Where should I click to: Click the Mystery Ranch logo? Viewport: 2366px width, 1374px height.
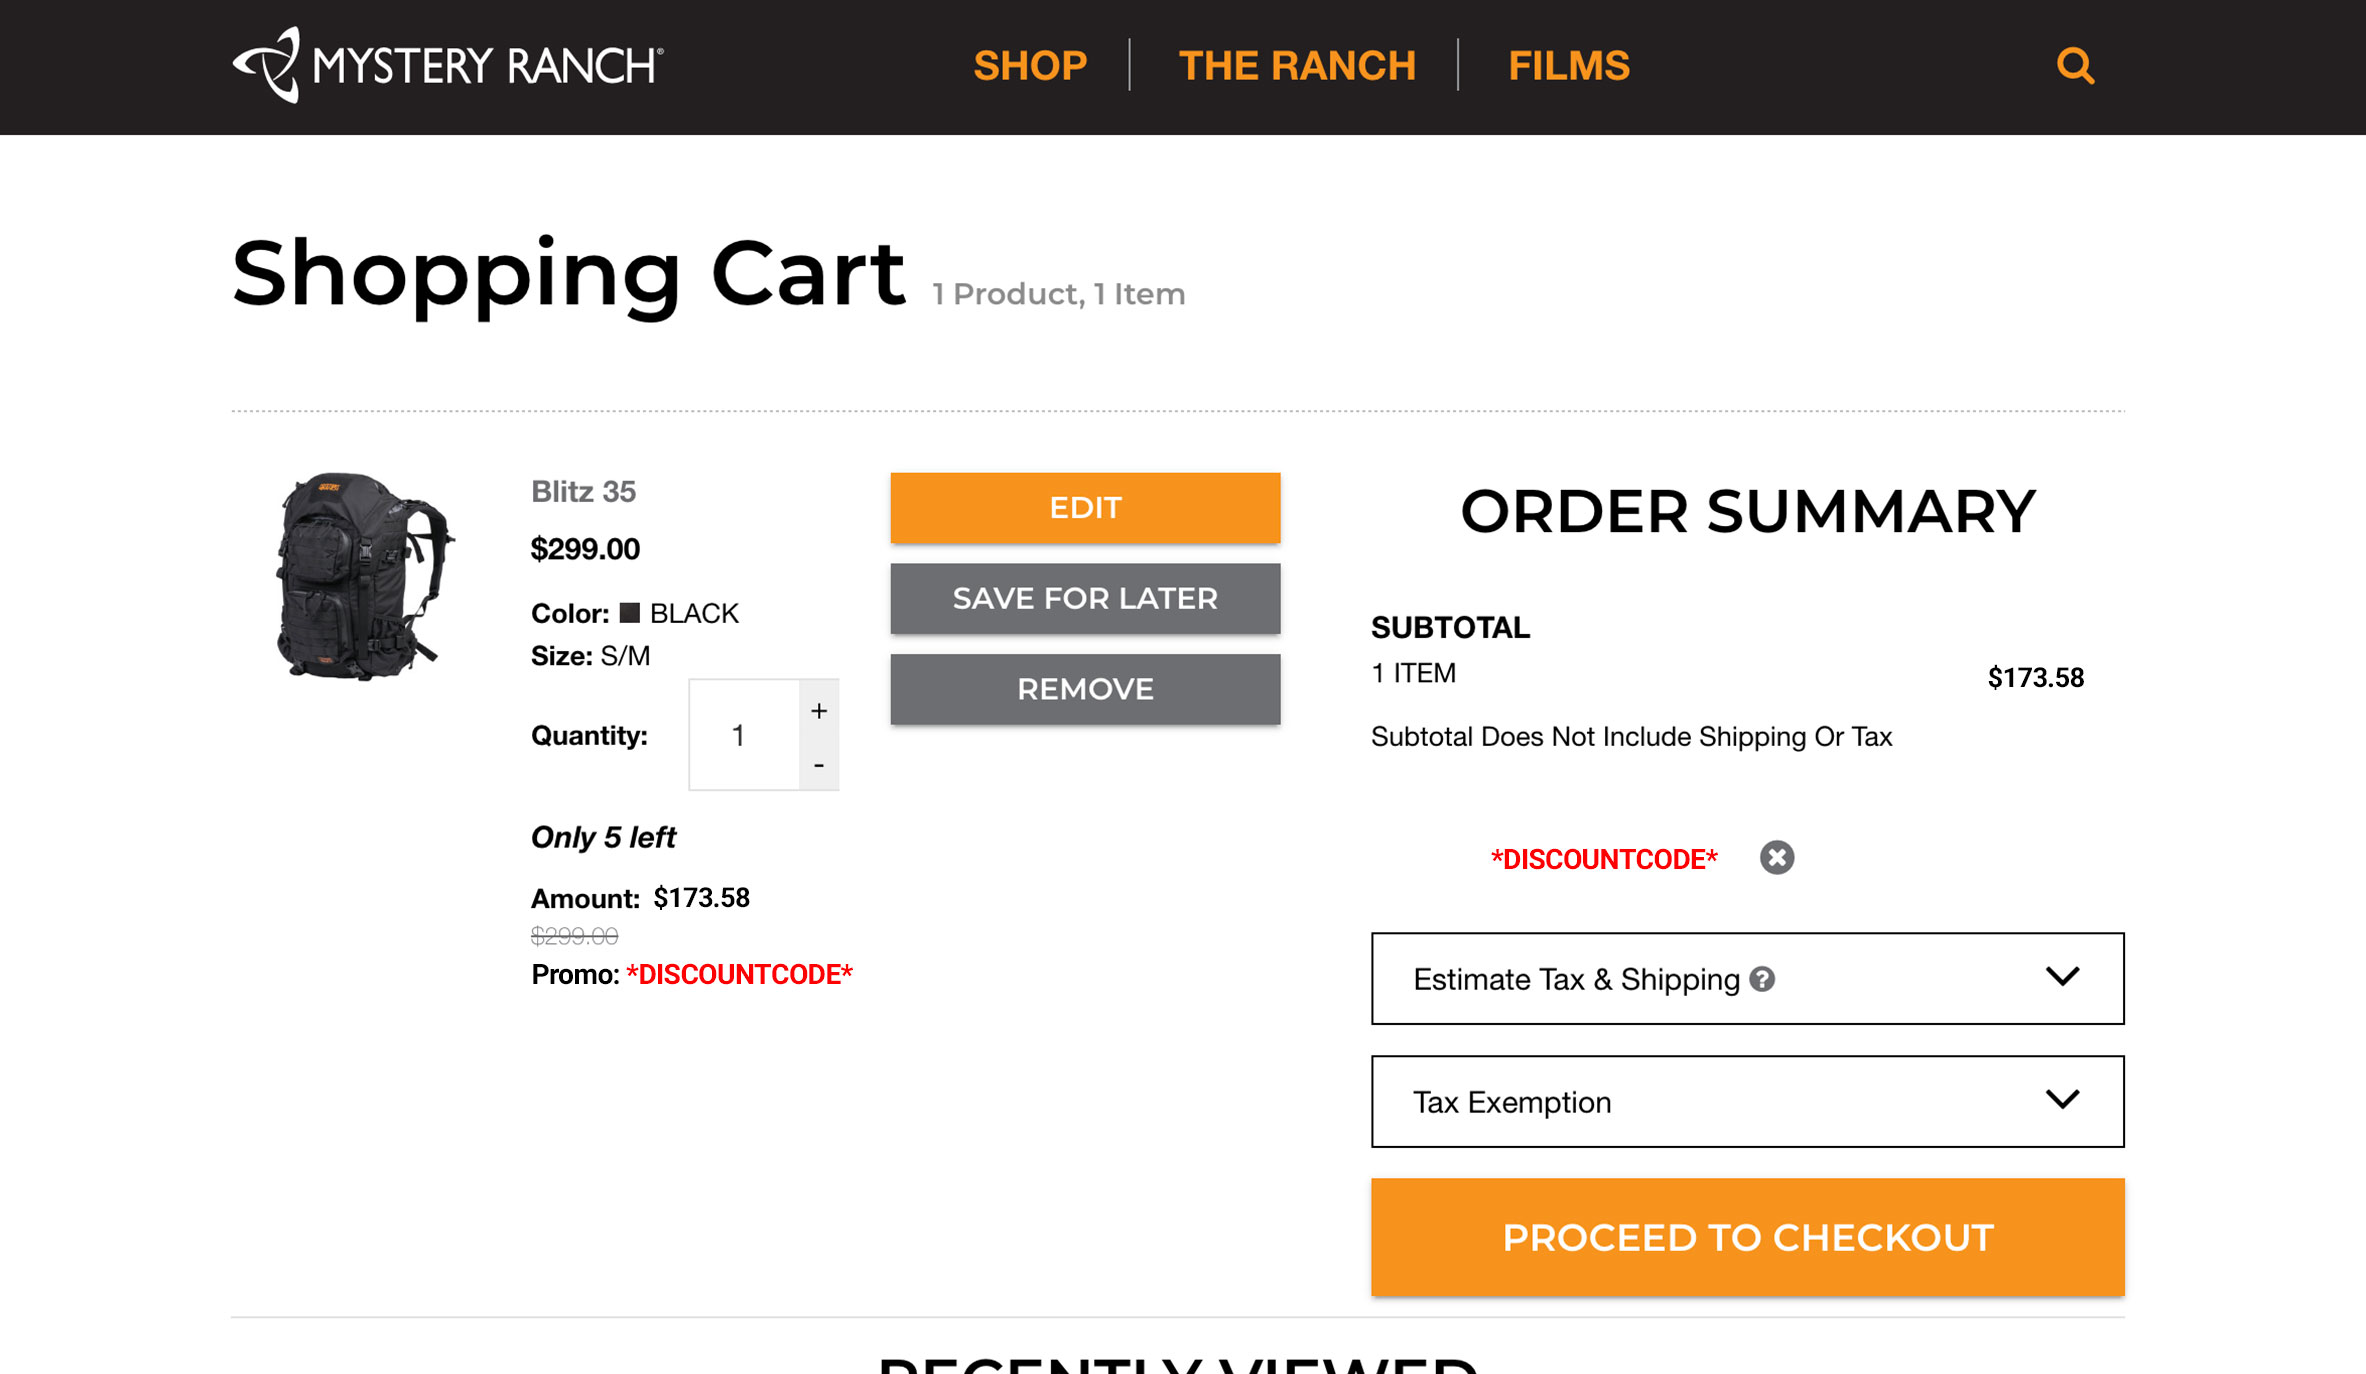tap(446, 65)
